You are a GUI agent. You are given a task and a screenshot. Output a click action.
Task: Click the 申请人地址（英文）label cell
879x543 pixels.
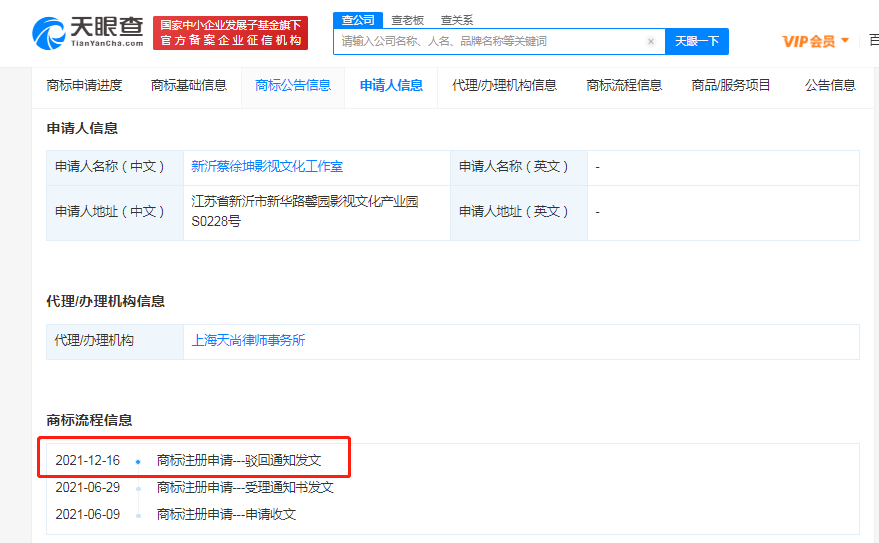click(519, 212)
